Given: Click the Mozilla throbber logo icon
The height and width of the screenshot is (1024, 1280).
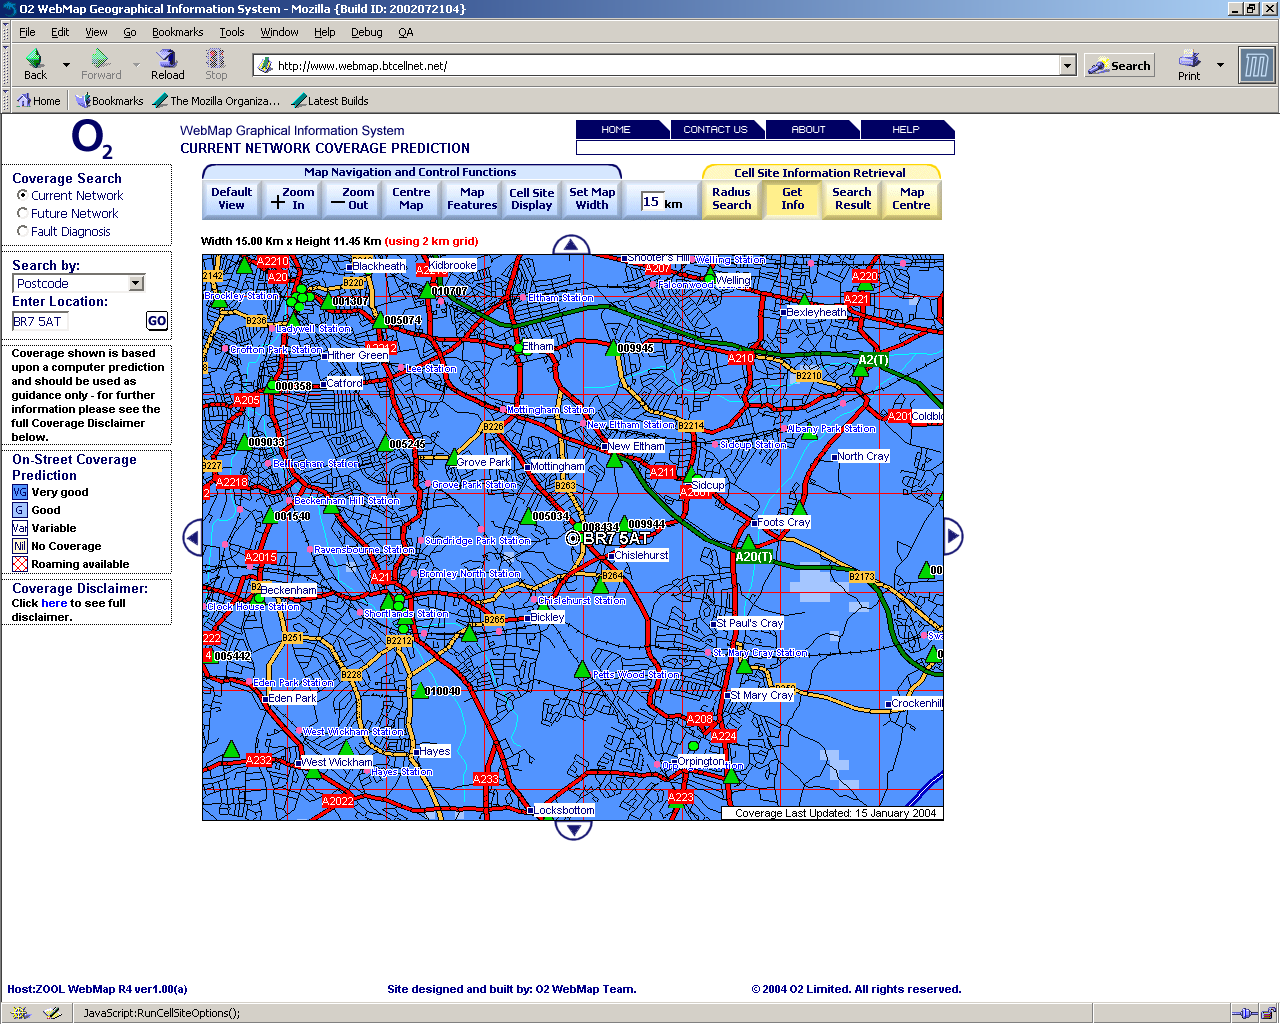Looking at the screenshot, I should pos(1256,66).
